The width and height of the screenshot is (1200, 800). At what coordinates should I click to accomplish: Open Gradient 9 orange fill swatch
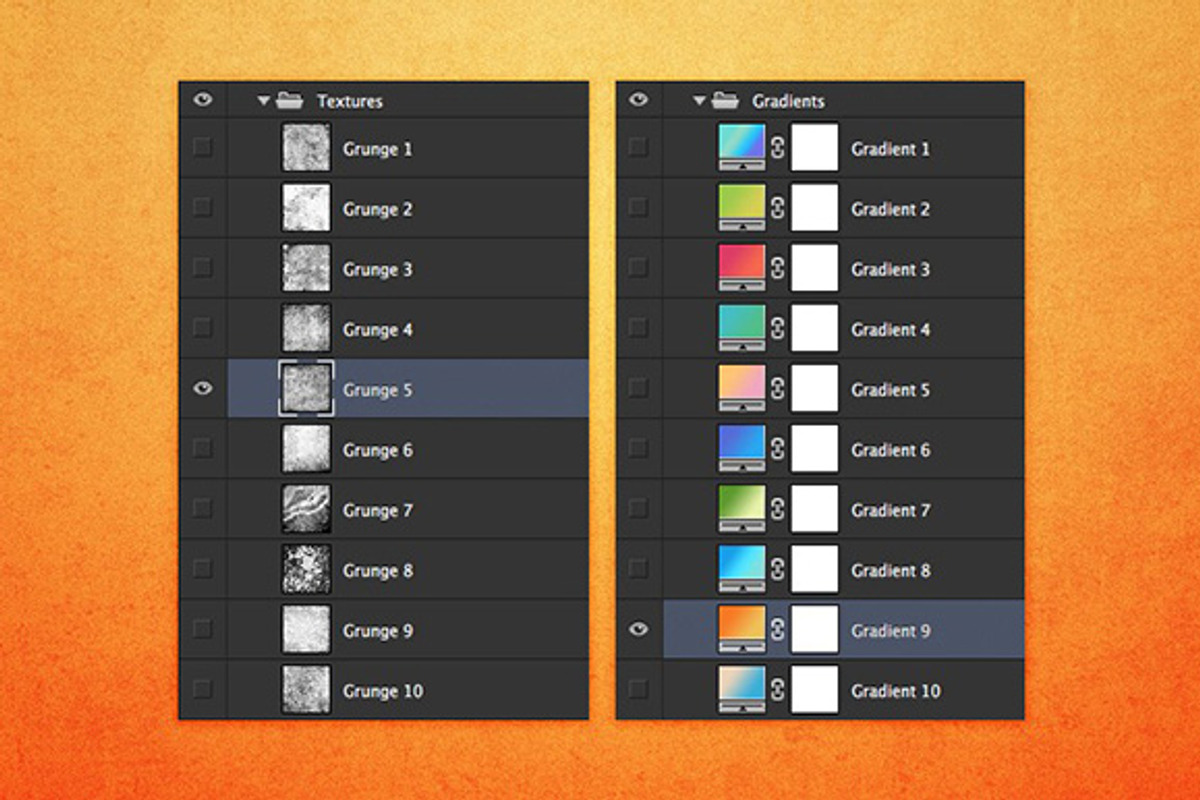[x=742, y=629]
